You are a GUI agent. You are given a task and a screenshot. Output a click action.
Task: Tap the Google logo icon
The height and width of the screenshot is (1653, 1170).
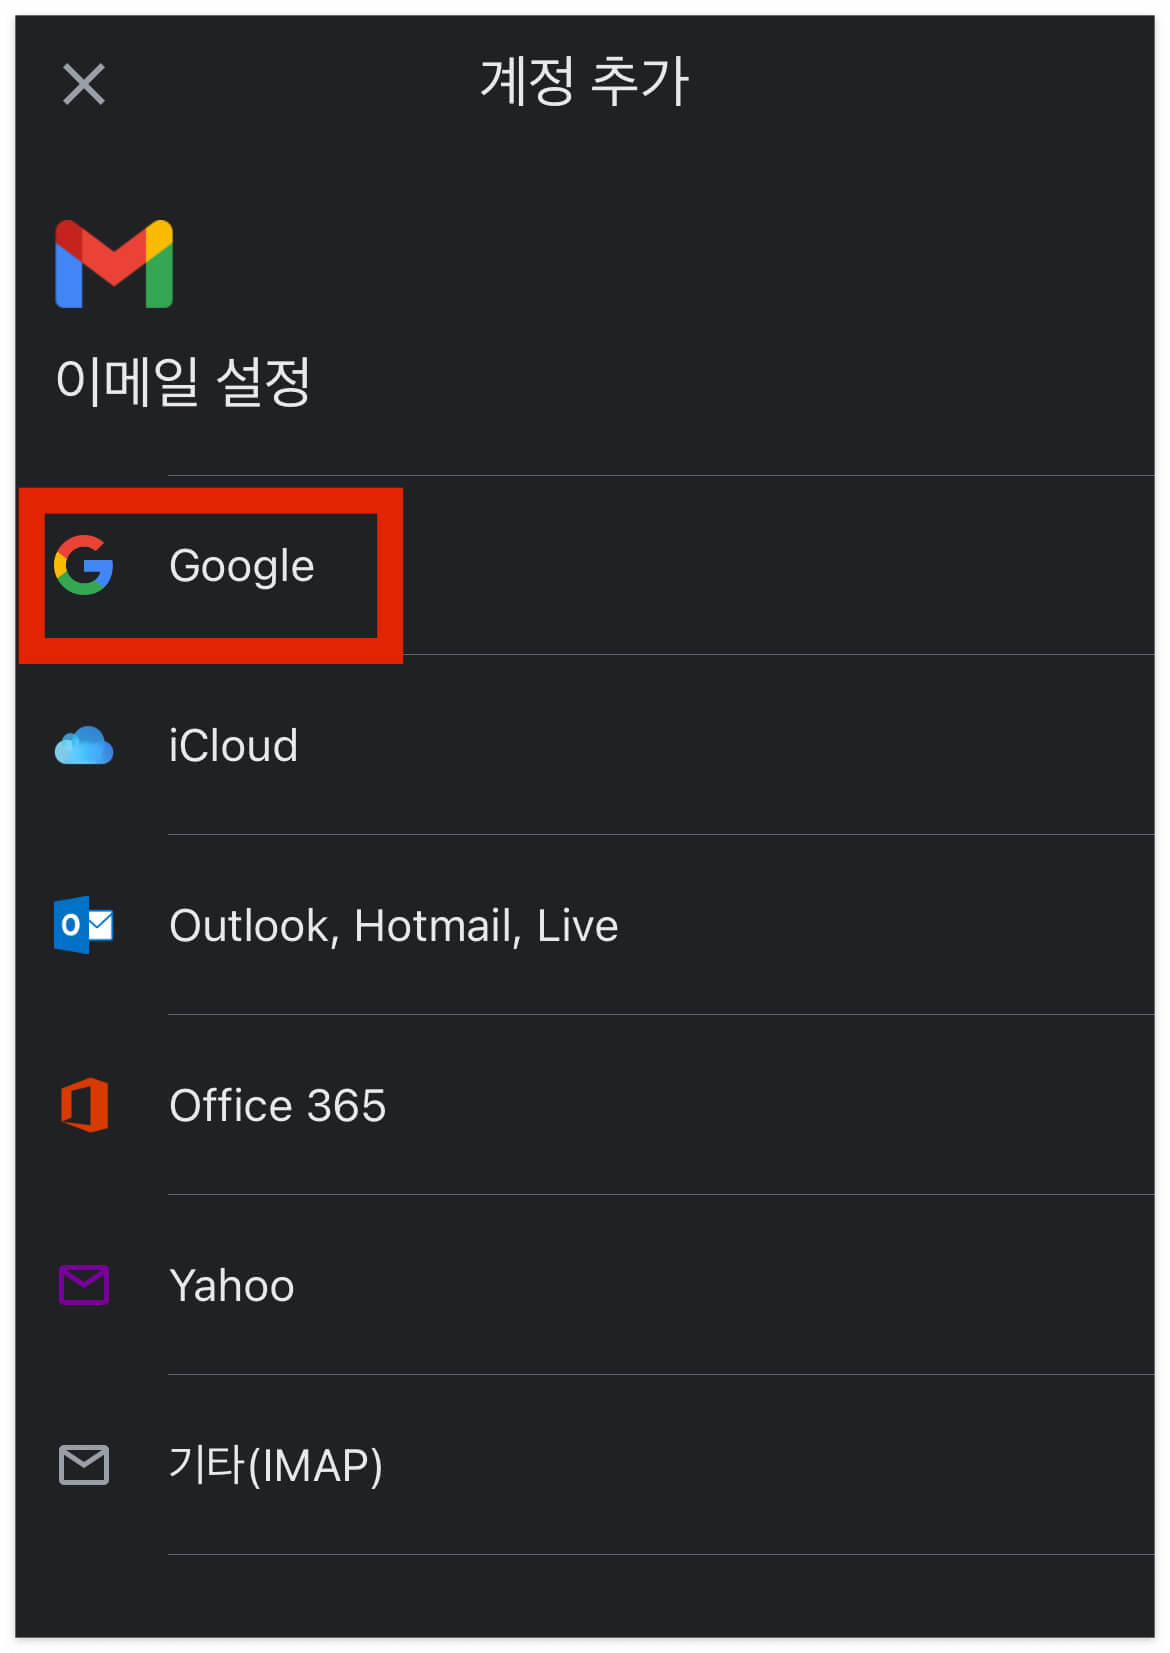pyautogui.click(x=83, y=565)
